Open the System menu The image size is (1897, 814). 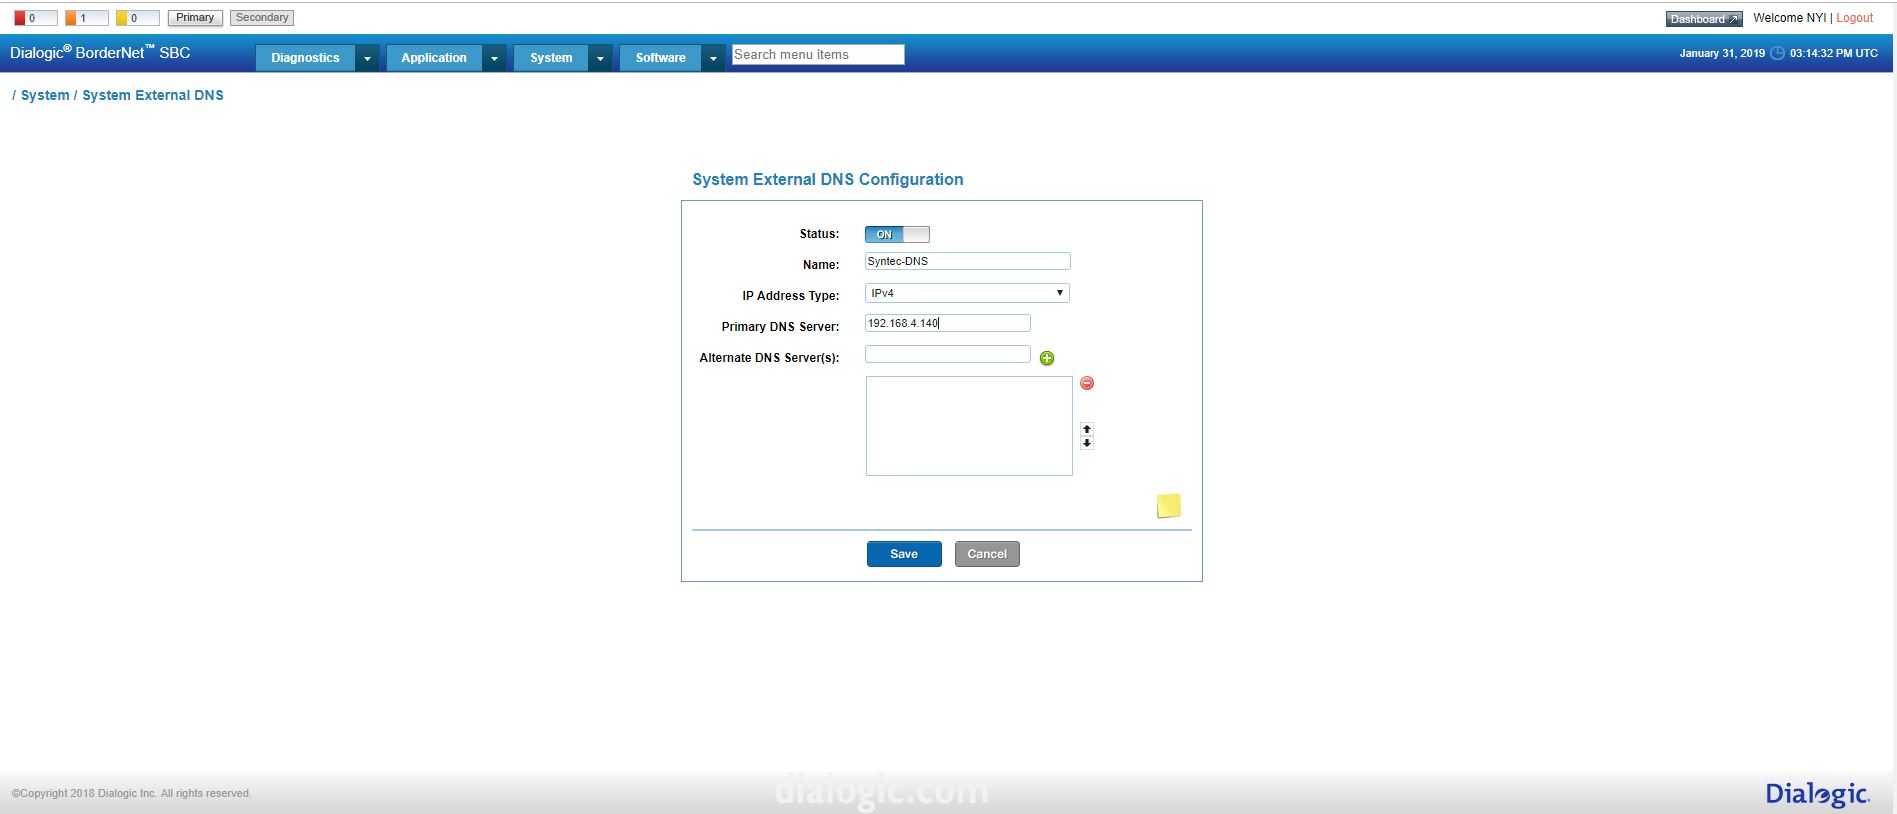tap(551, 58)
